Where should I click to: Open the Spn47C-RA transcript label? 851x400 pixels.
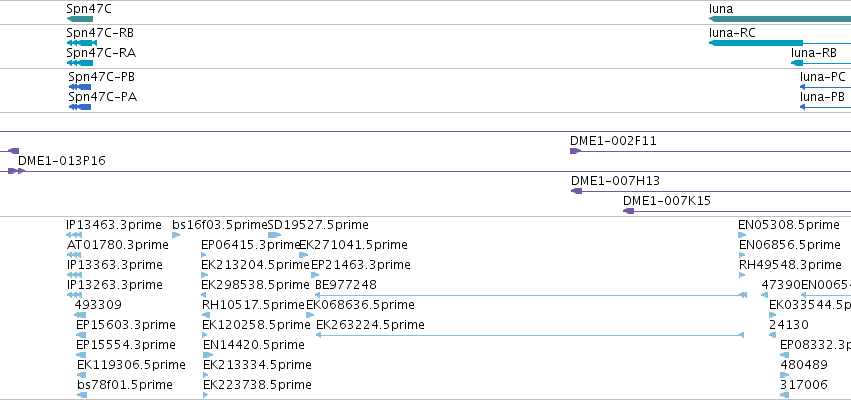(101, 53)
